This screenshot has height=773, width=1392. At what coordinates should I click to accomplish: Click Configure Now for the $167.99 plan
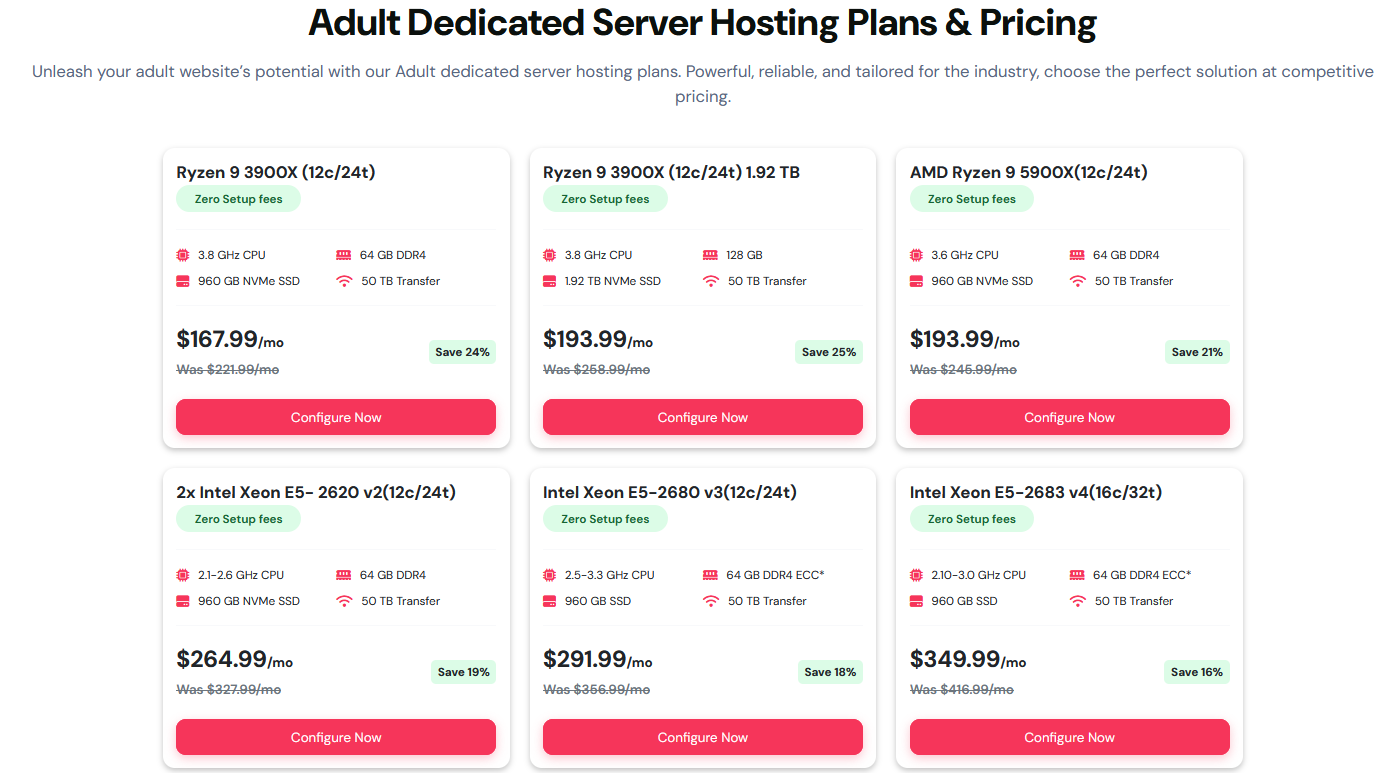coord(336,417)
